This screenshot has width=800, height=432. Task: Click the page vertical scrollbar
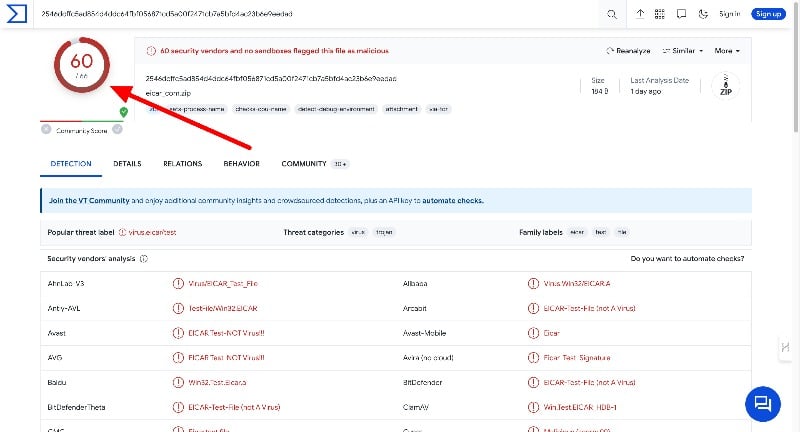tap(796, 66)
